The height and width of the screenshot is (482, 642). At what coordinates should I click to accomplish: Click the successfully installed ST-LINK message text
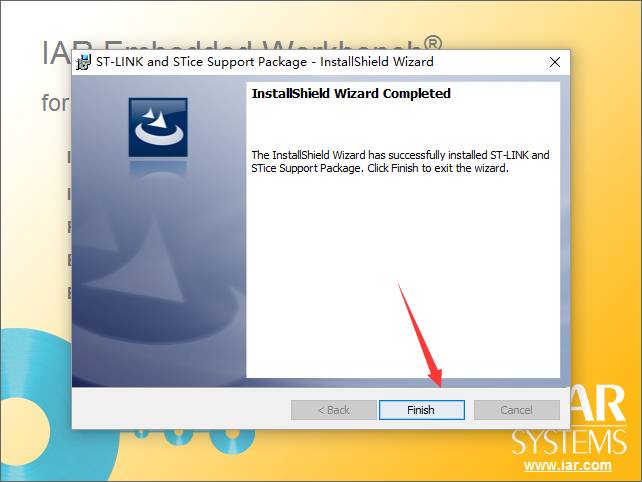click(x=400, y=161)
